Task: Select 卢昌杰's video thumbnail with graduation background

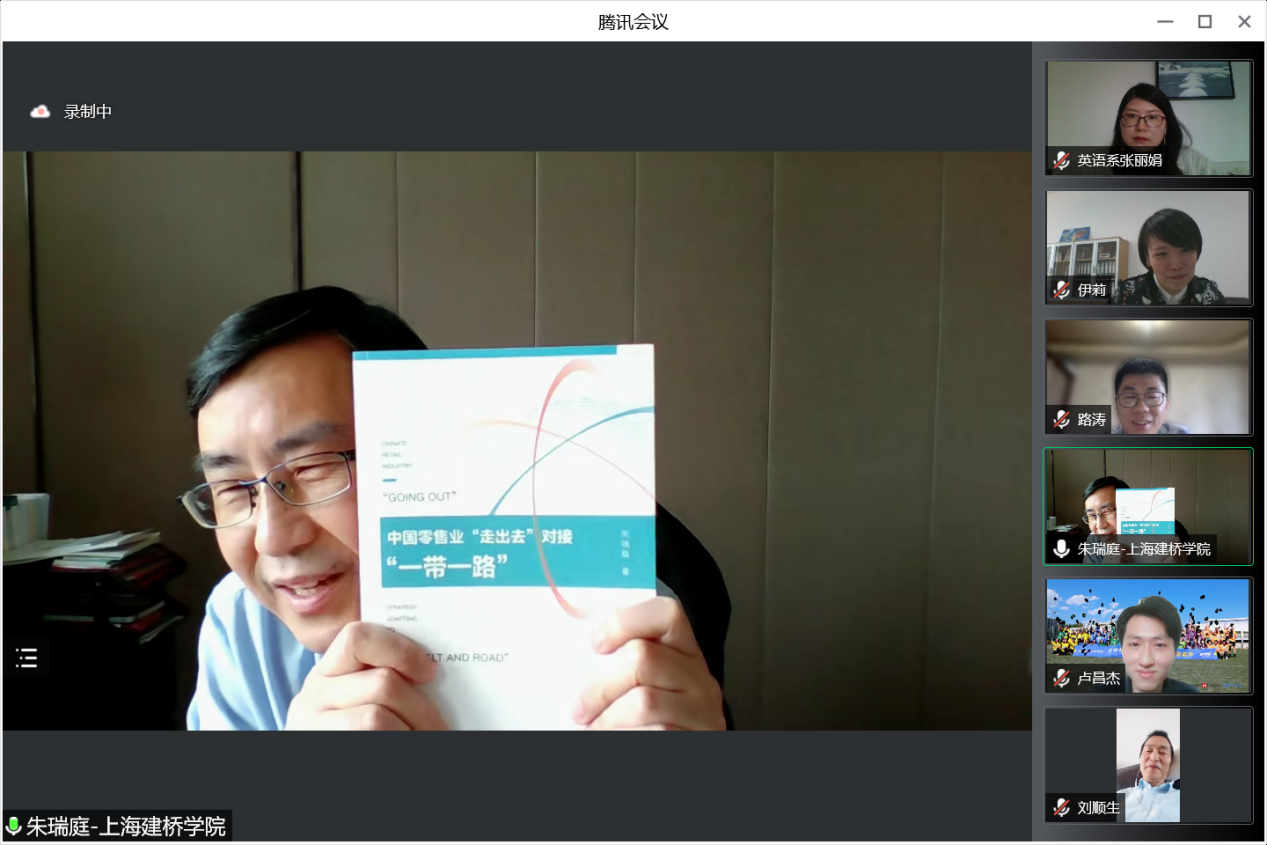Action: [x=1148, y=630]
